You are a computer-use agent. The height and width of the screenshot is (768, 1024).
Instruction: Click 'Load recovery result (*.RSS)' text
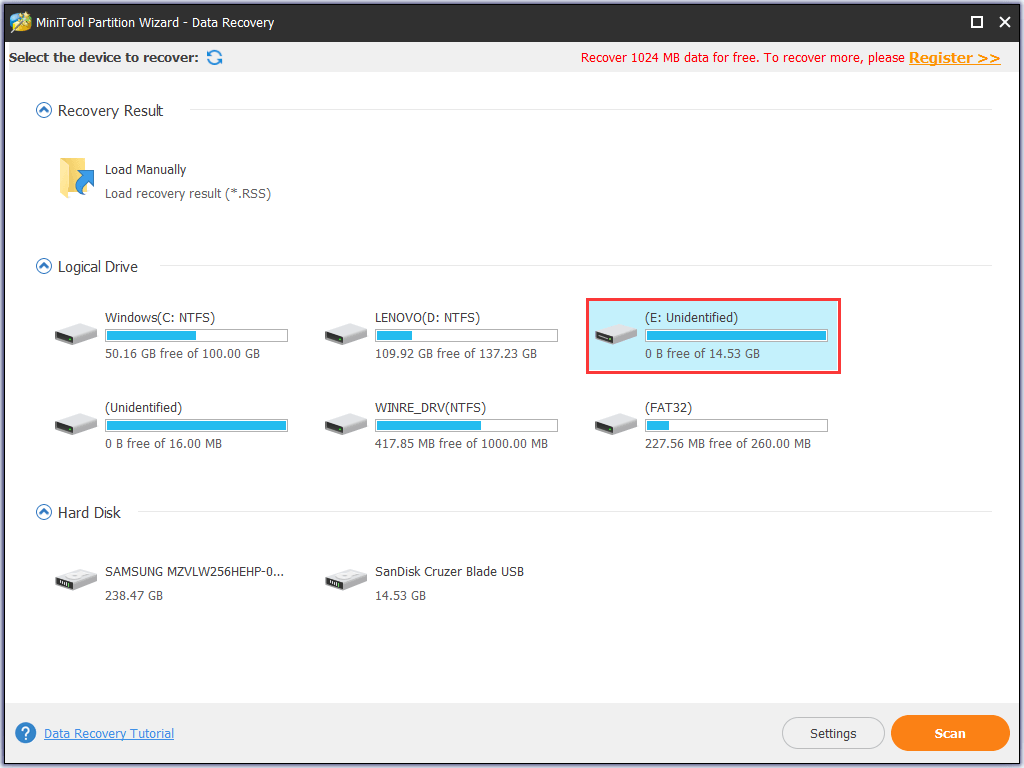[188, 193]
